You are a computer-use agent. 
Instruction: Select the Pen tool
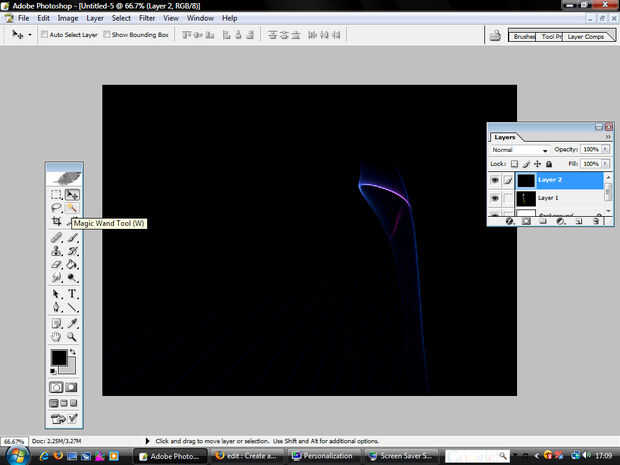tap(56, 307)
